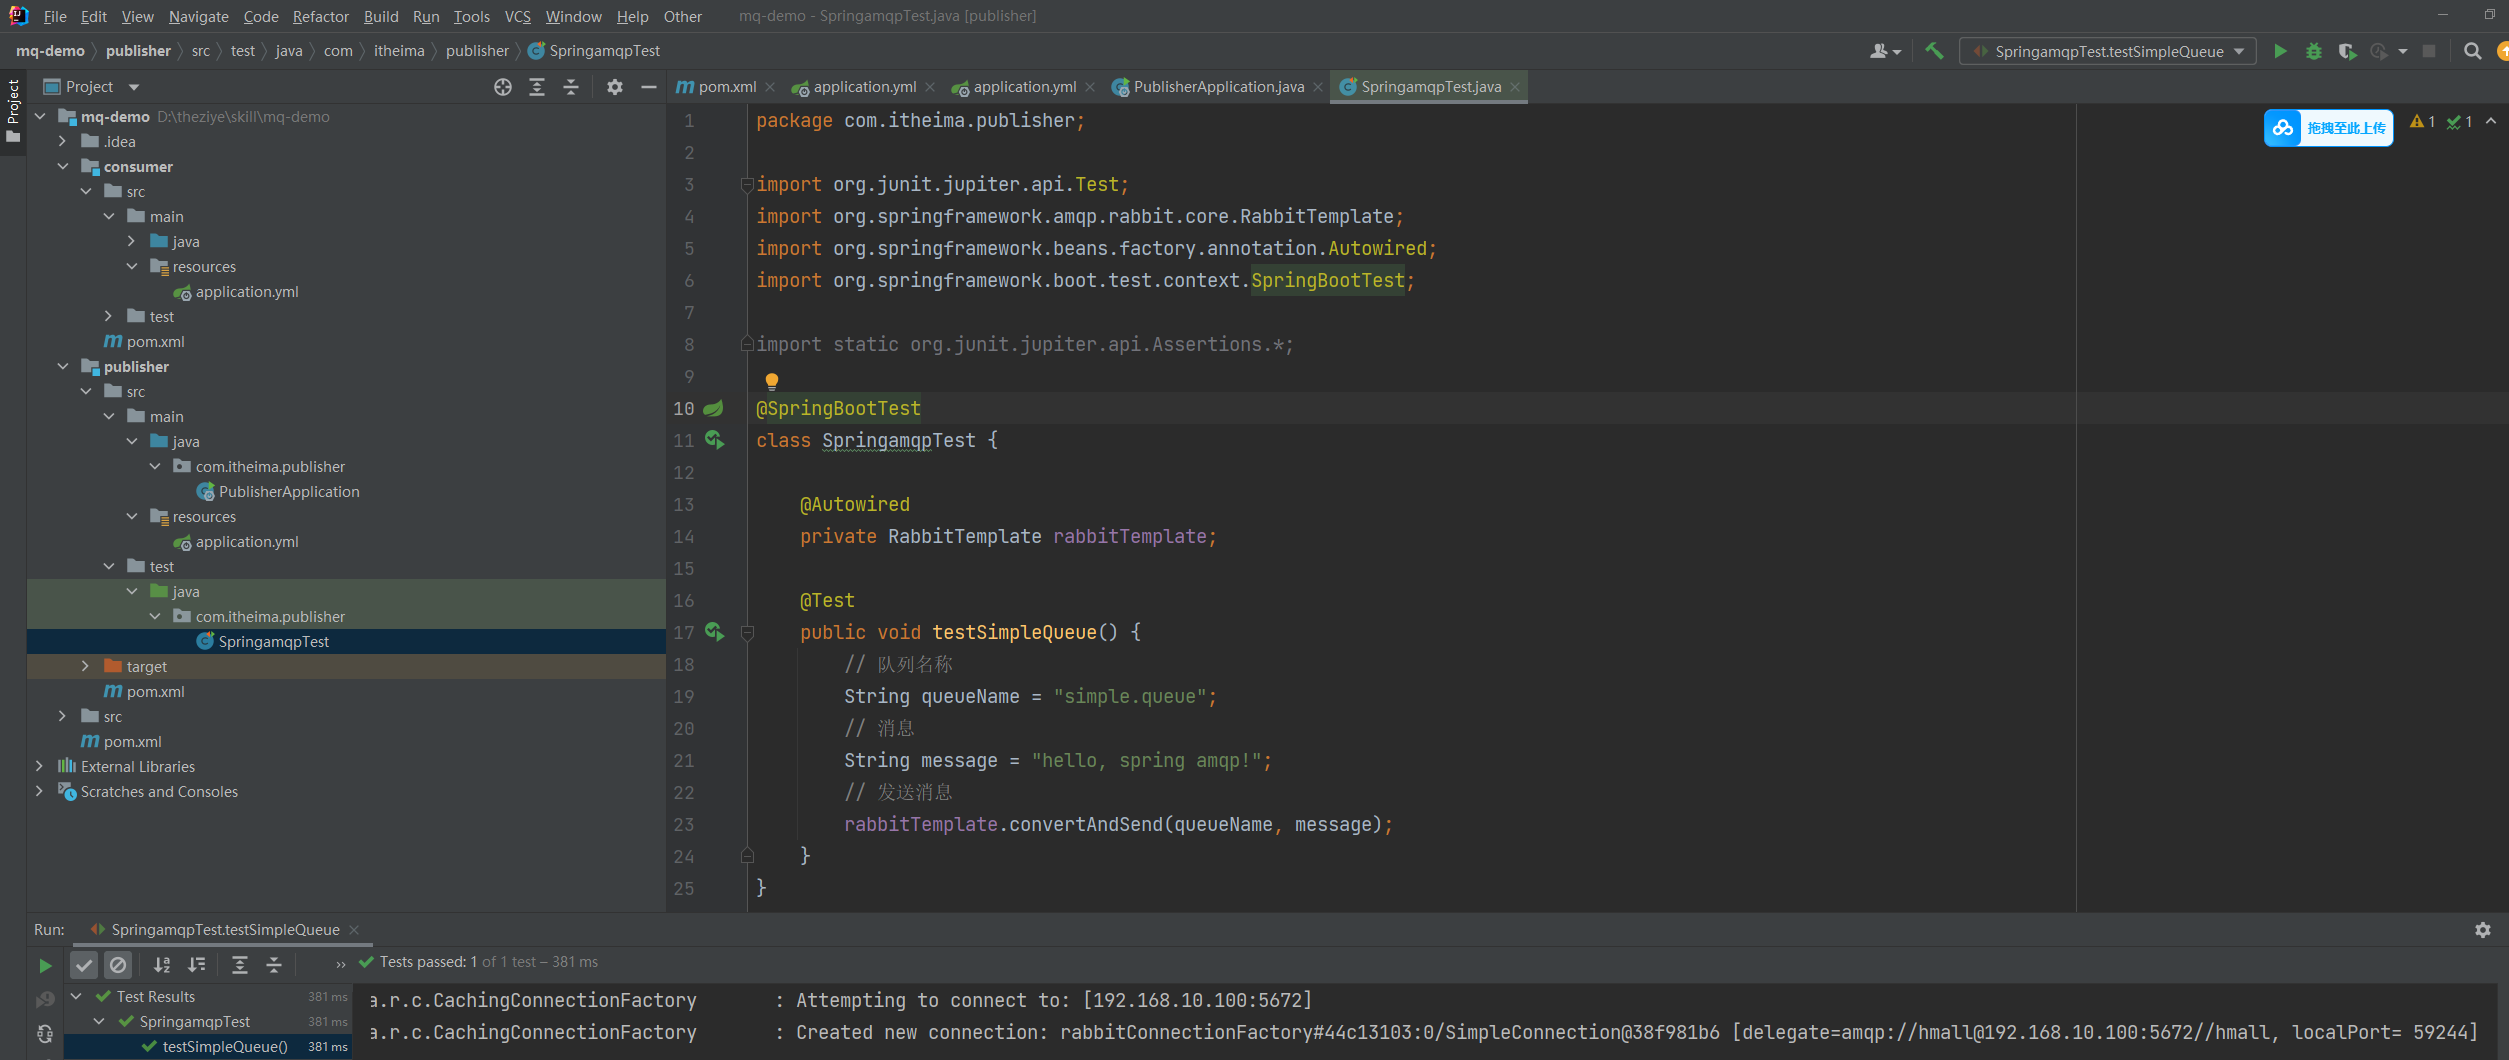Expand all in Project panel
2509x1060 pixels.
(537, 87)
